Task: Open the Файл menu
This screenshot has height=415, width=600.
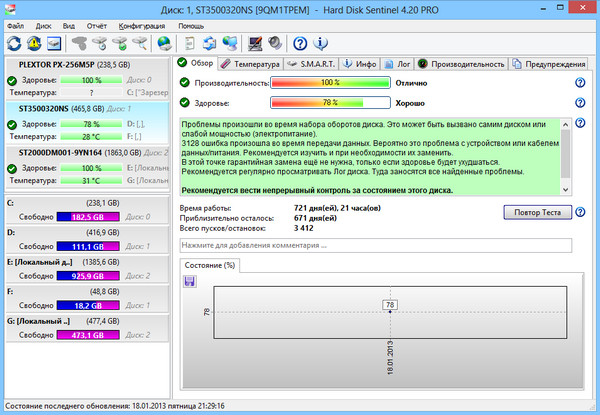Action: coord(15,24)
